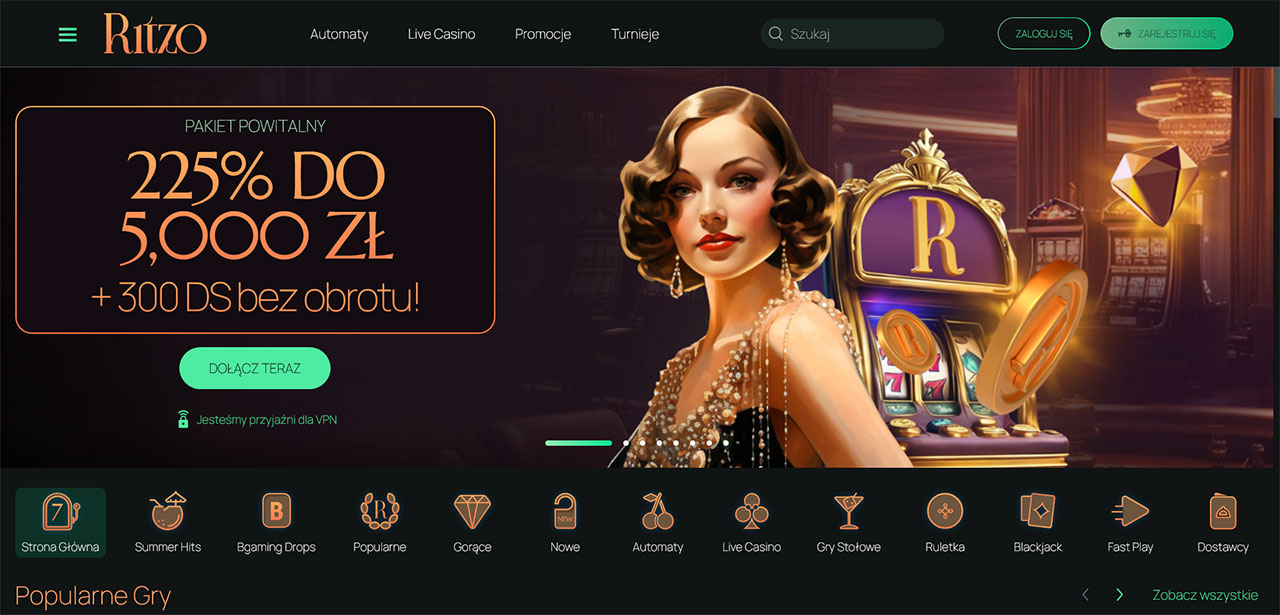Viewport: 1280px width, 615px height.
Task: Click the Szukaj search field
Action: (x=852, y=34)
